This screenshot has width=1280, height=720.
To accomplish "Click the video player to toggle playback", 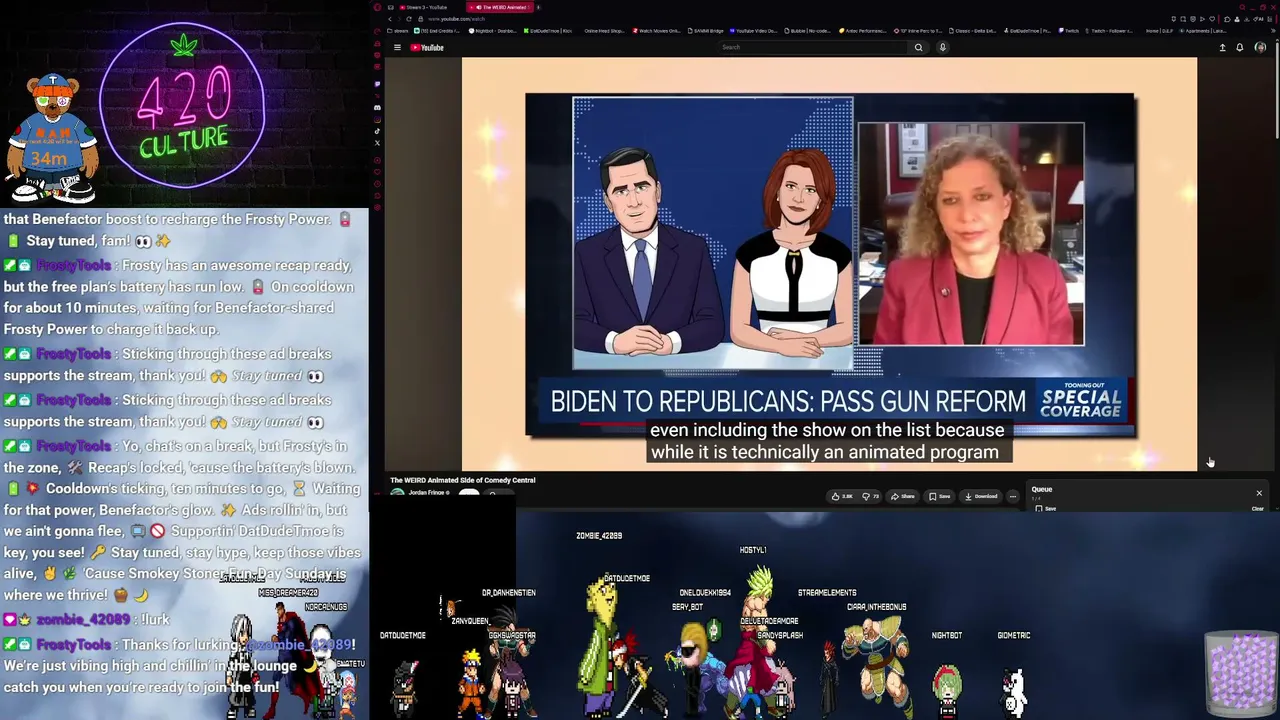I will click(x=829, y=264).
